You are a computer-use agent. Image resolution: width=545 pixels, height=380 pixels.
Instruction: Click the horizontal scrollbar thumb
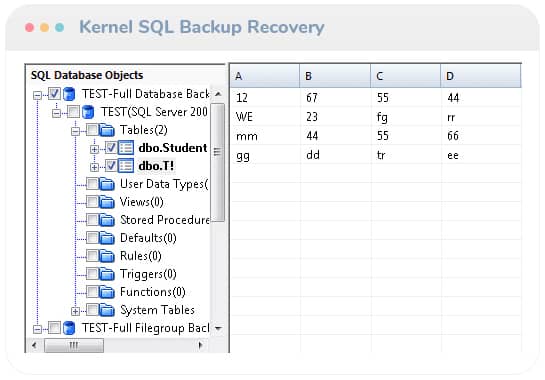coord(74,346)
